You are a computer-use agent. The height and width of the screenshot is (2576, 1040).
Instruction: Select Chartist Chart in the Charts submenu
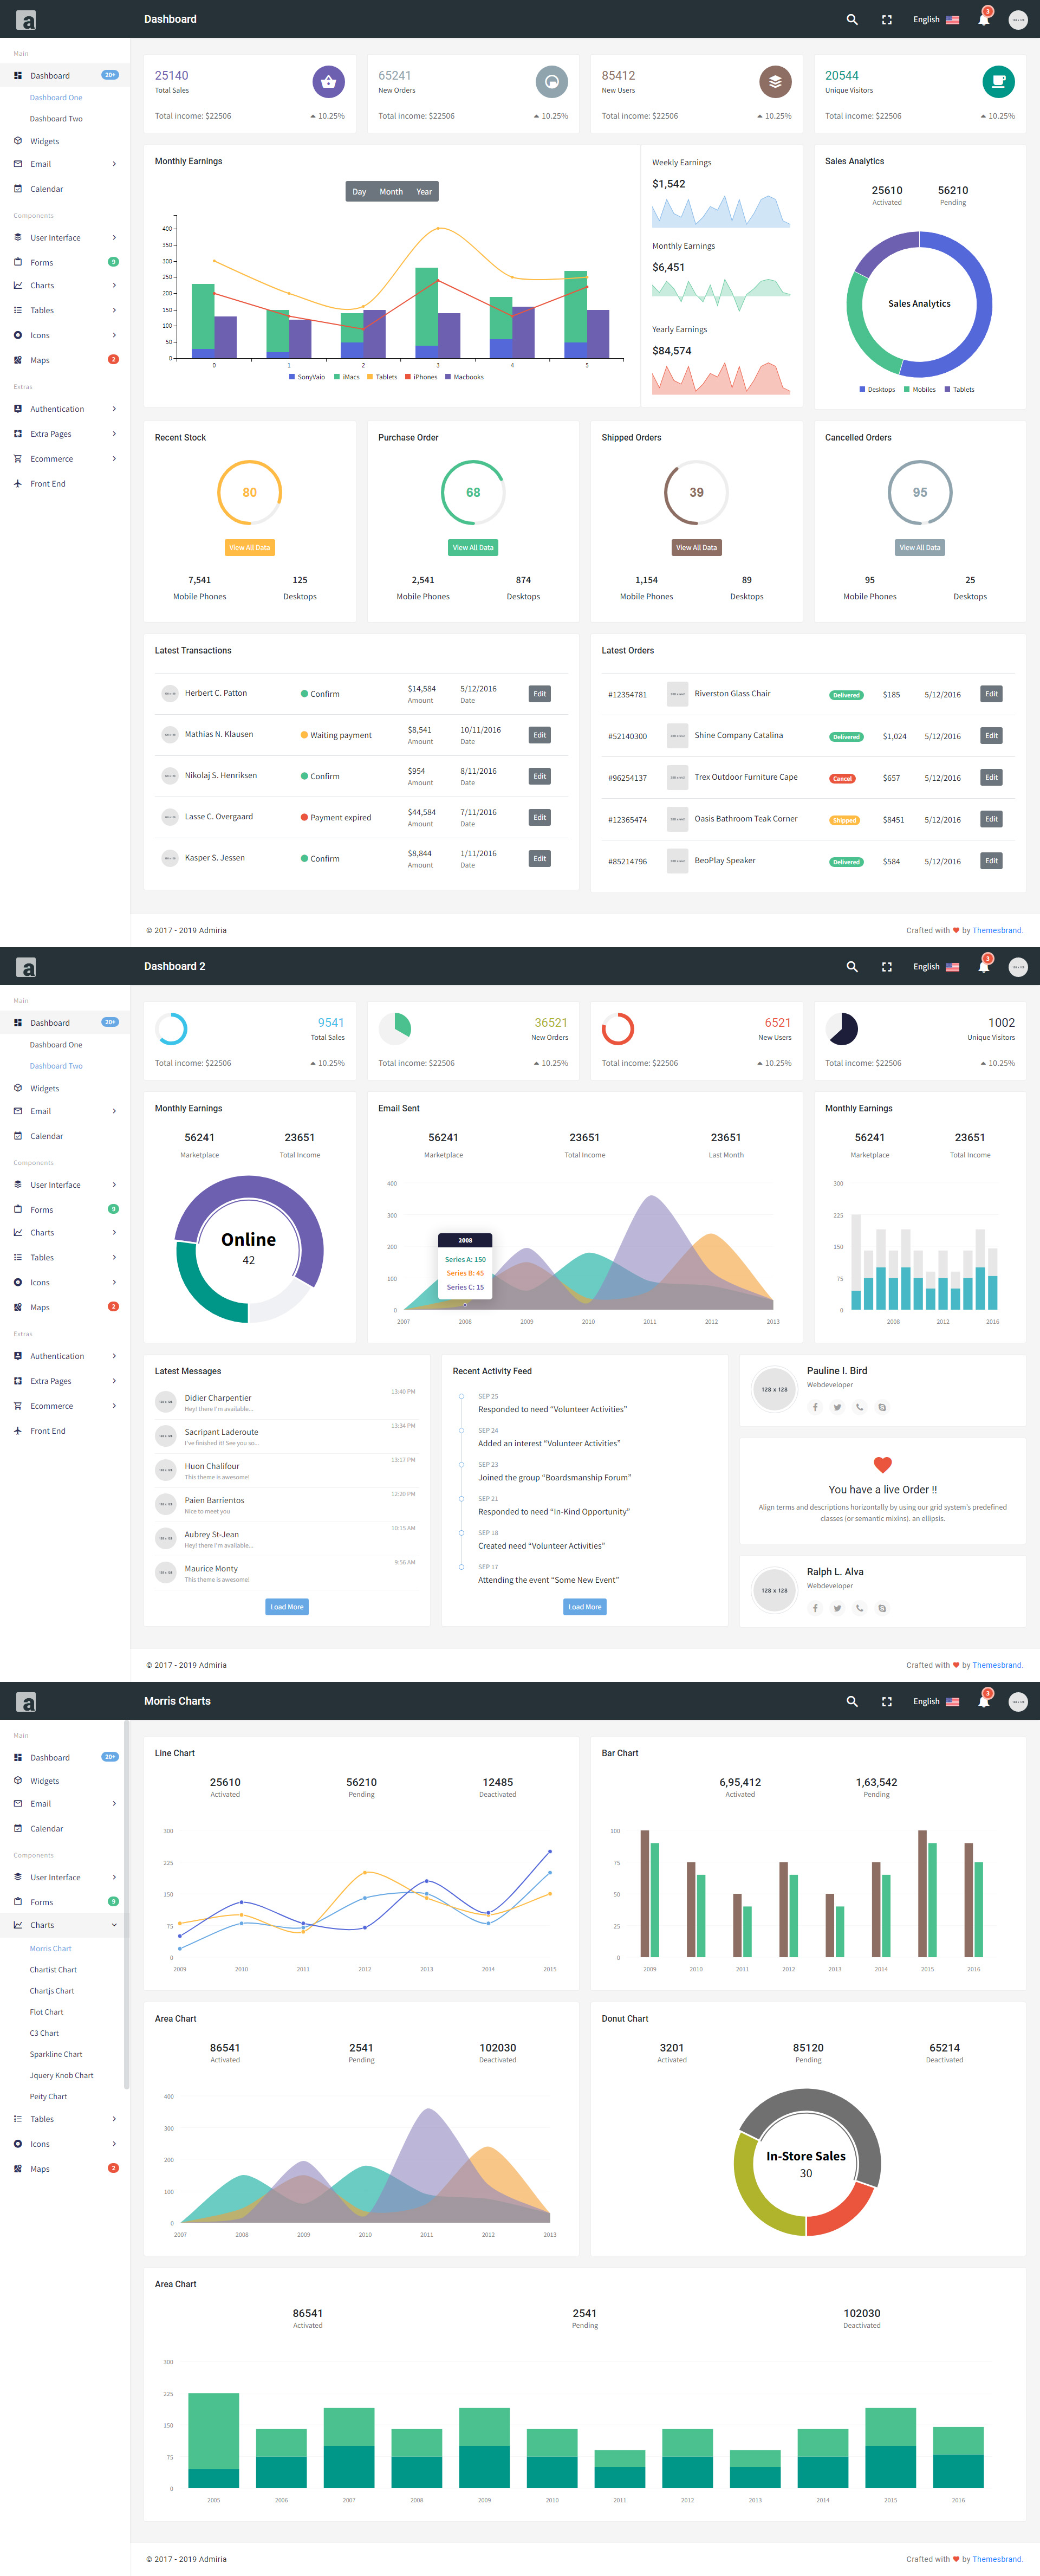tap(53, 1970)
